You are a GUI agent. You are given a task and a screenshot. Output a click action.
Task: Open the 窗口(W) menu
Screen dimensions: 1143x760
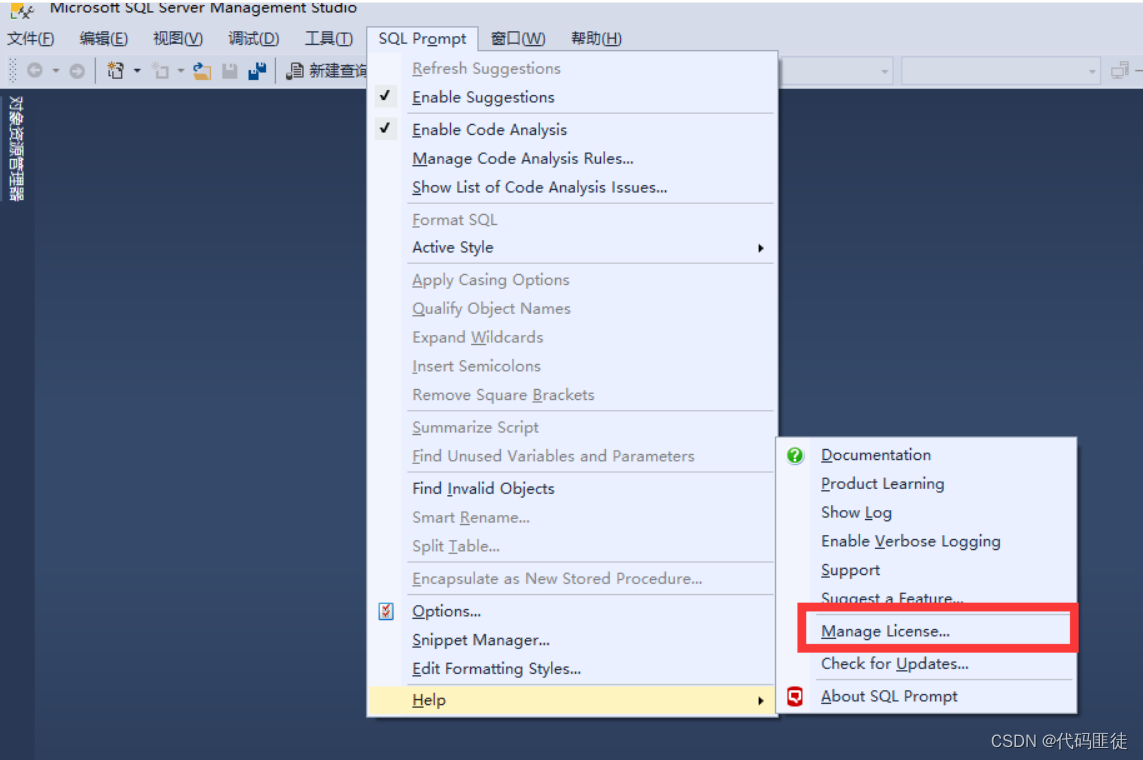click(518, 39)
